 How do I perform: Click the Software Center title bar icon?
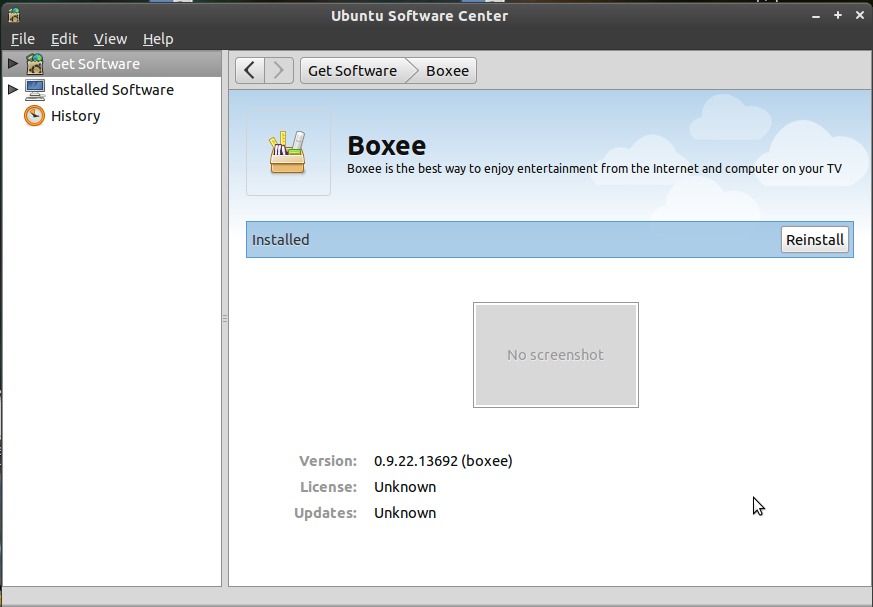coord(14,15)
